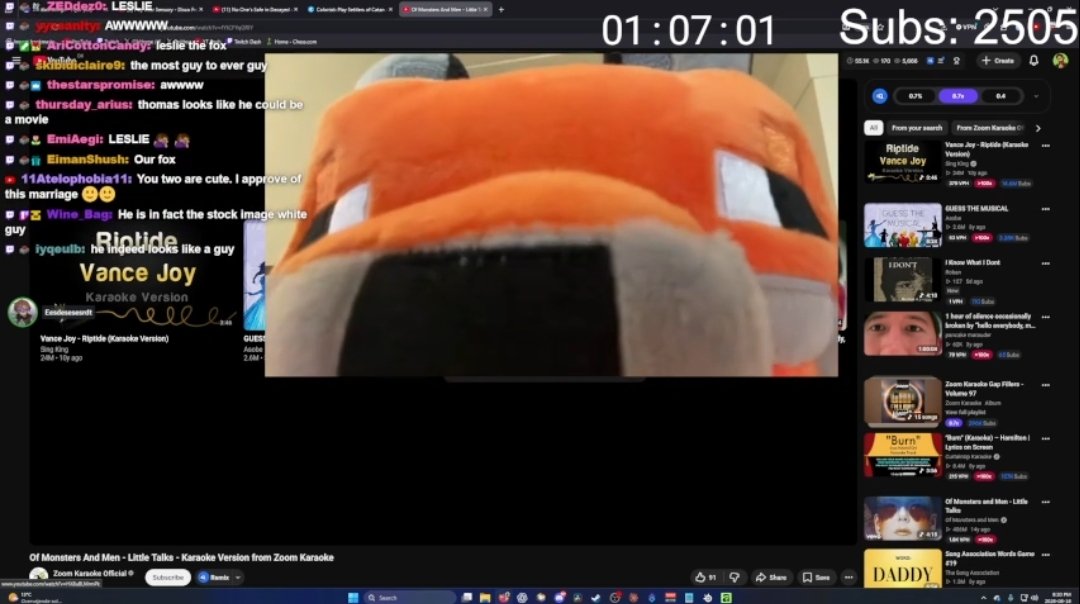Open more options for 1 hour of silence
The image size is (1080, 604).
pos(1046,317)
